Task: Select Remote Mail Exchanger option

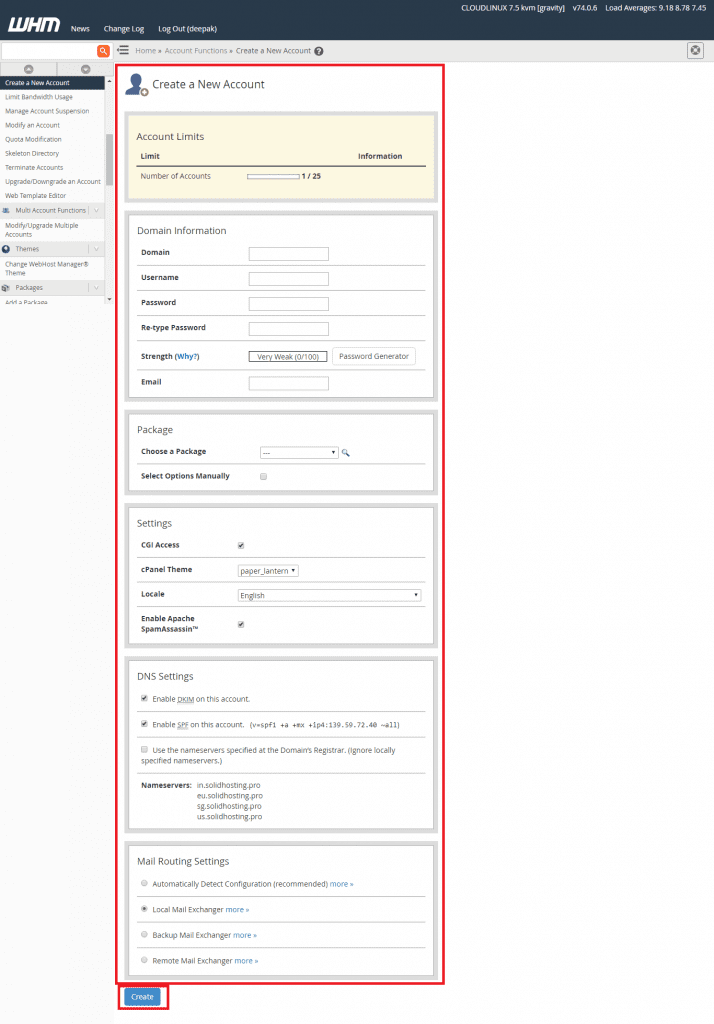Action: click(x=145, y=960)
